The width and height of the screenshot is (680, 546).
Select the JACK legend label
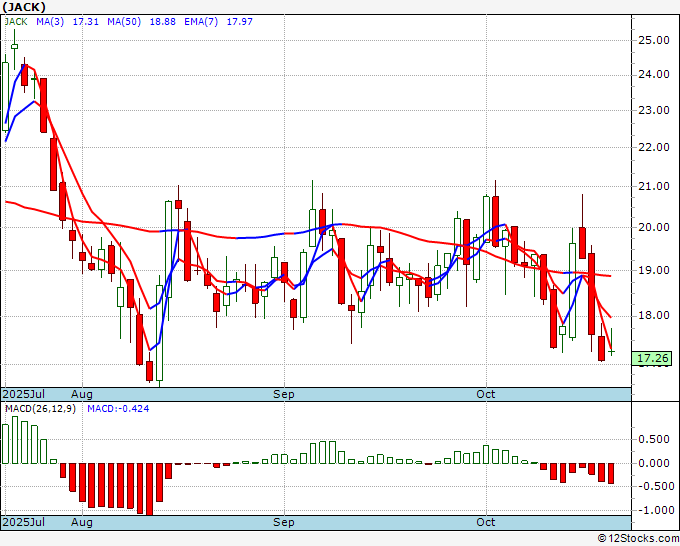point(16,22)
